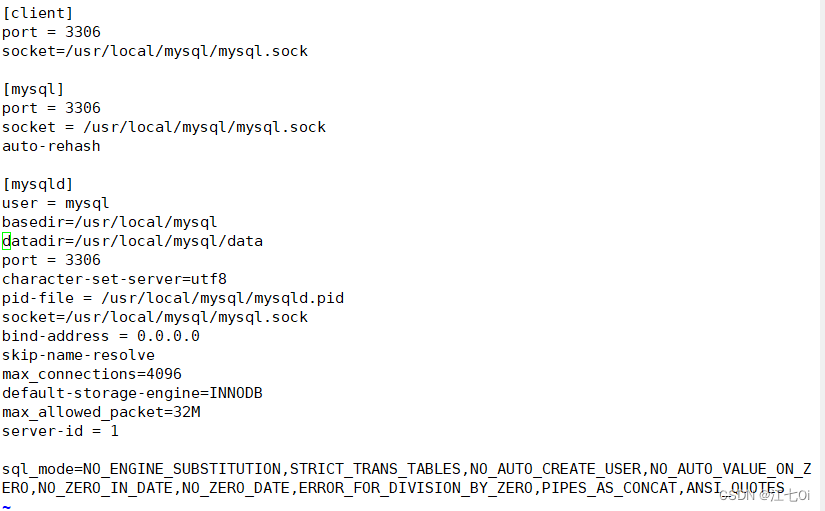
Task: Click the default-storage-engine=INNODB line
Action: tap(133, 393)
